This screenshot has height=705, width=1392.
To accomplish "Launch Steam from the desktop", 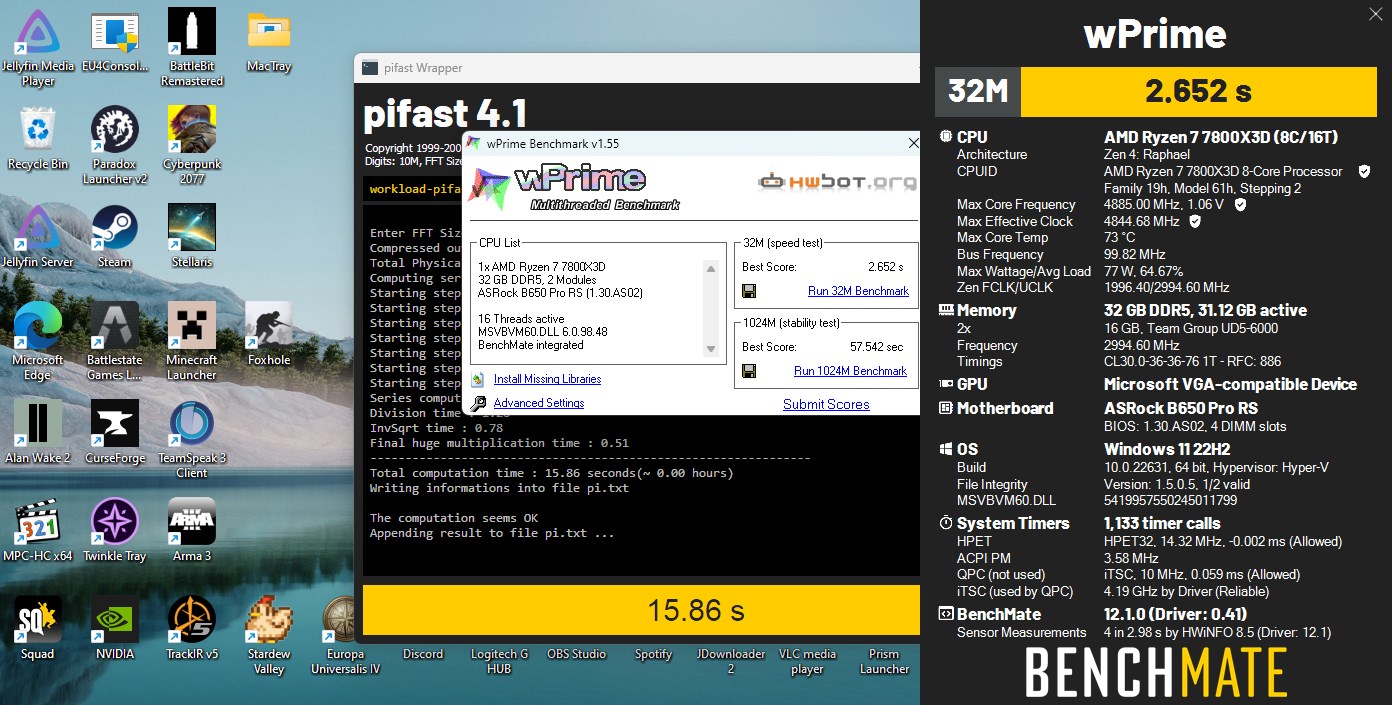I will click(115, 237).
